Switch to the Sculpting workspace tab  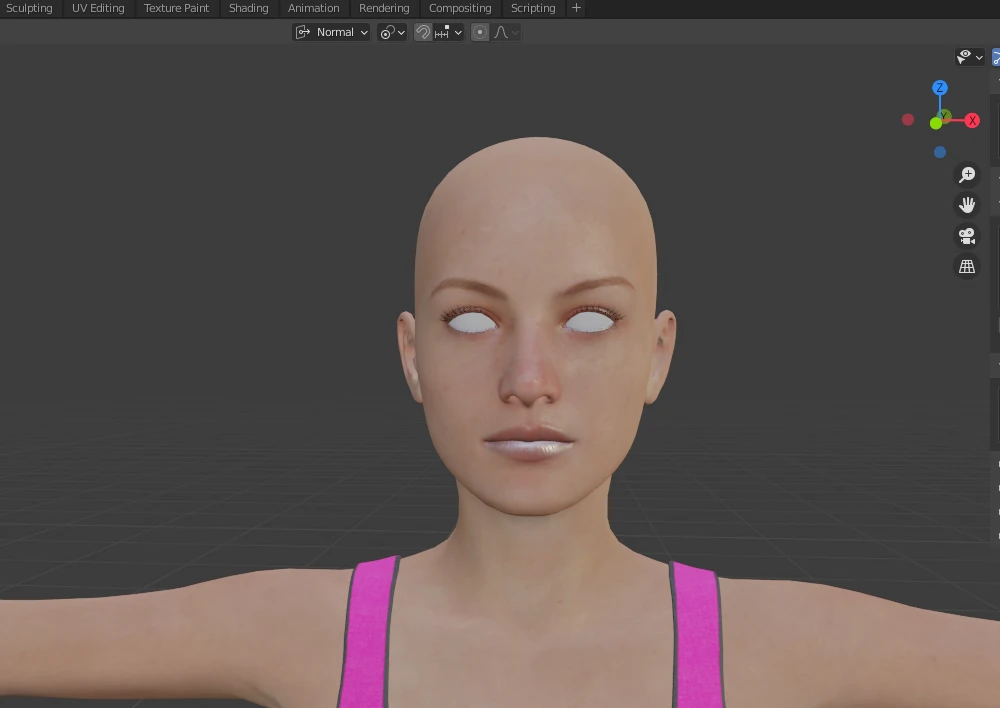(29, 8)
